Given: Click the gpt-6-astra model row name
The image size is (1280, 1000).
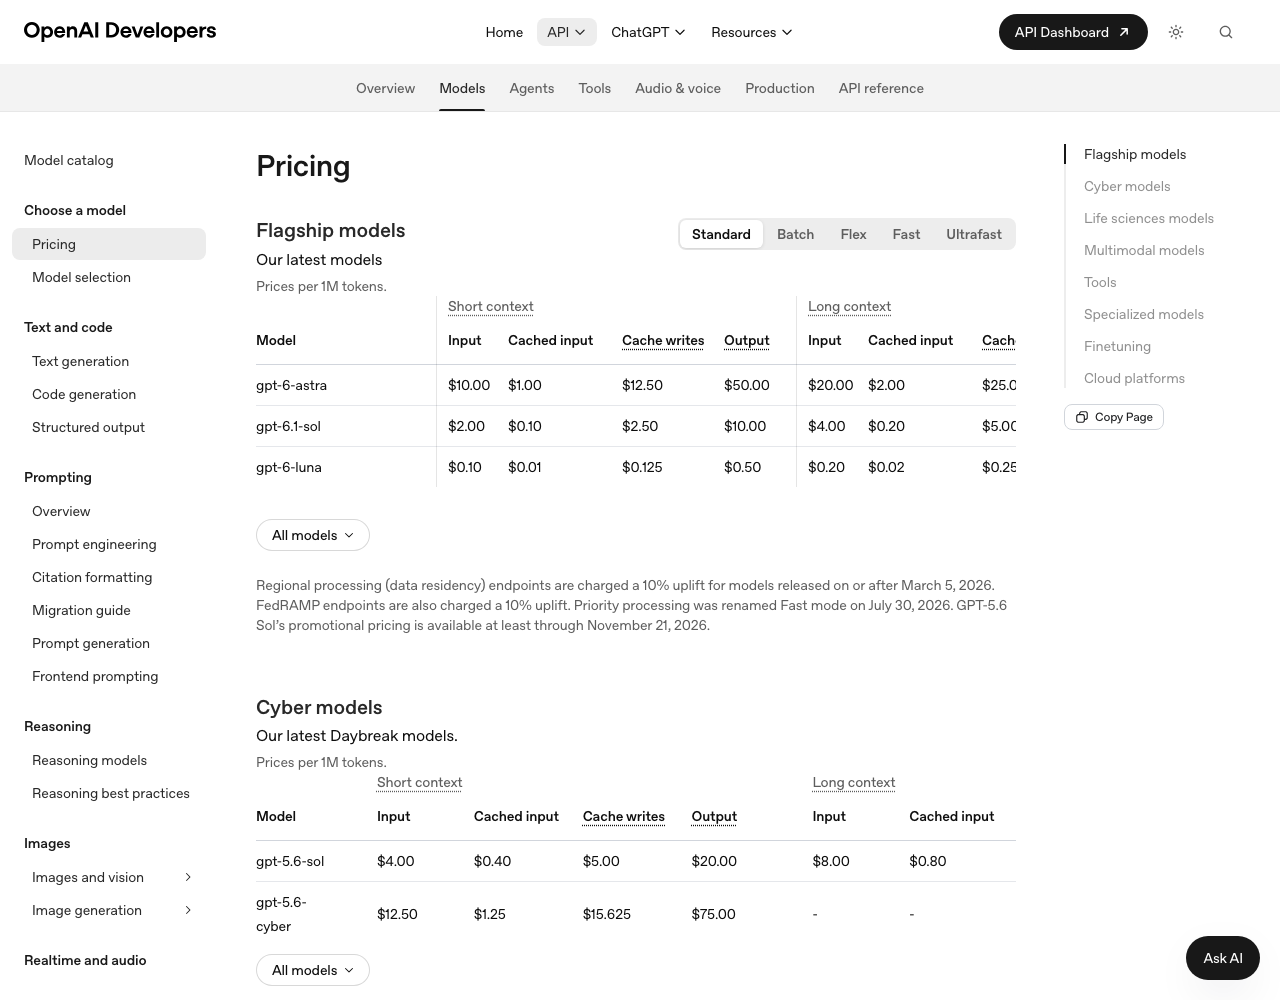Looking at the screenshot, I should point(291,385).
